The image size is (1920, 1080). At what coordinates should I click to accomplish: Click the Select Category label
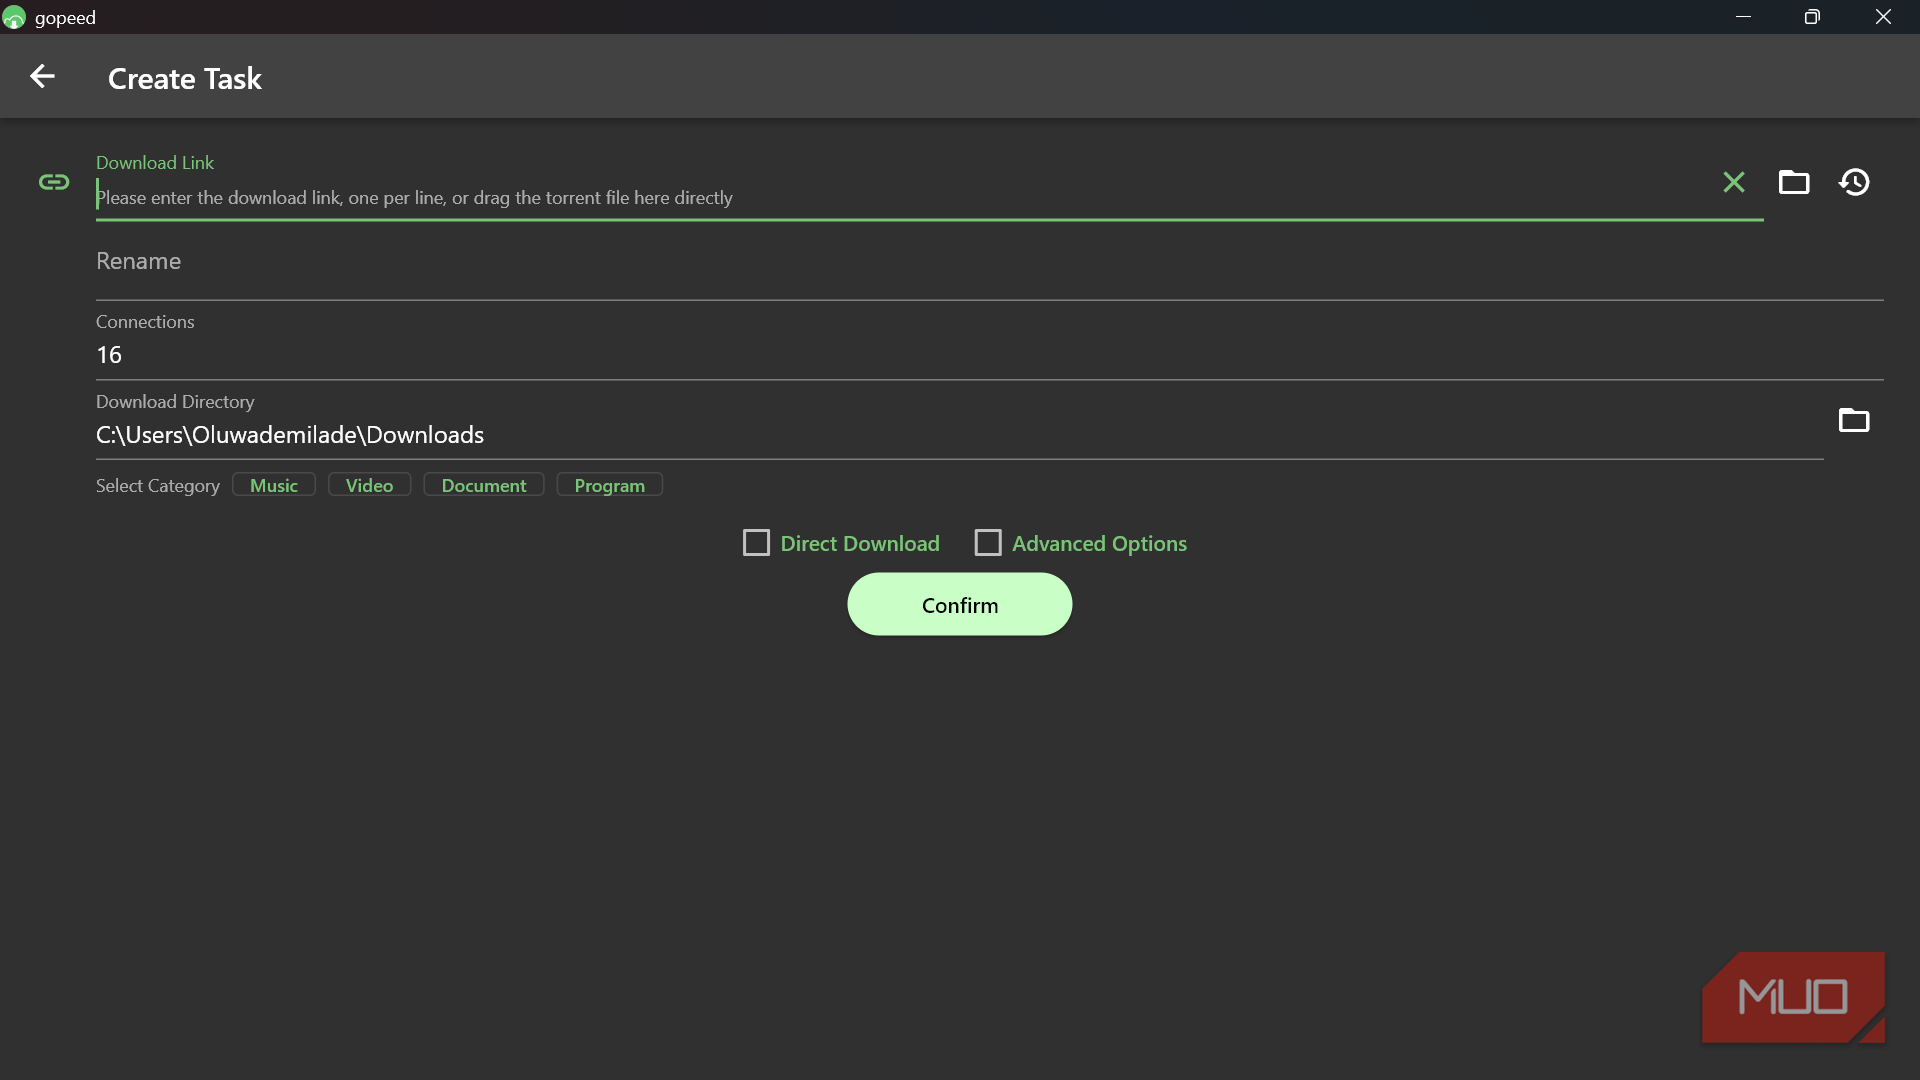coord(158,486)
